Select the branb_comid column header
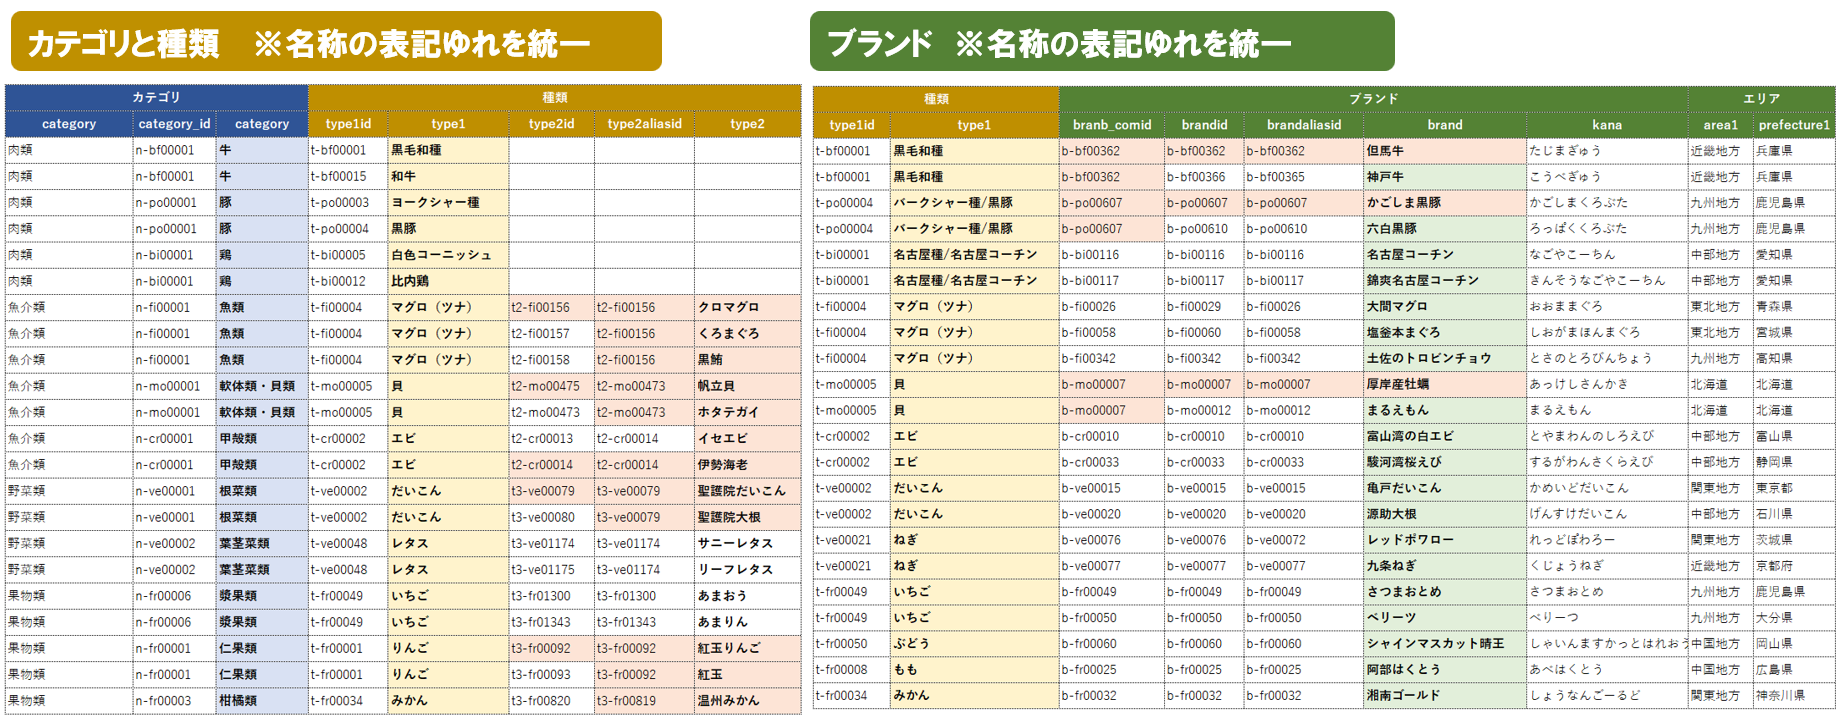This screenshot has height=721, width=1848. (1112, 125)
